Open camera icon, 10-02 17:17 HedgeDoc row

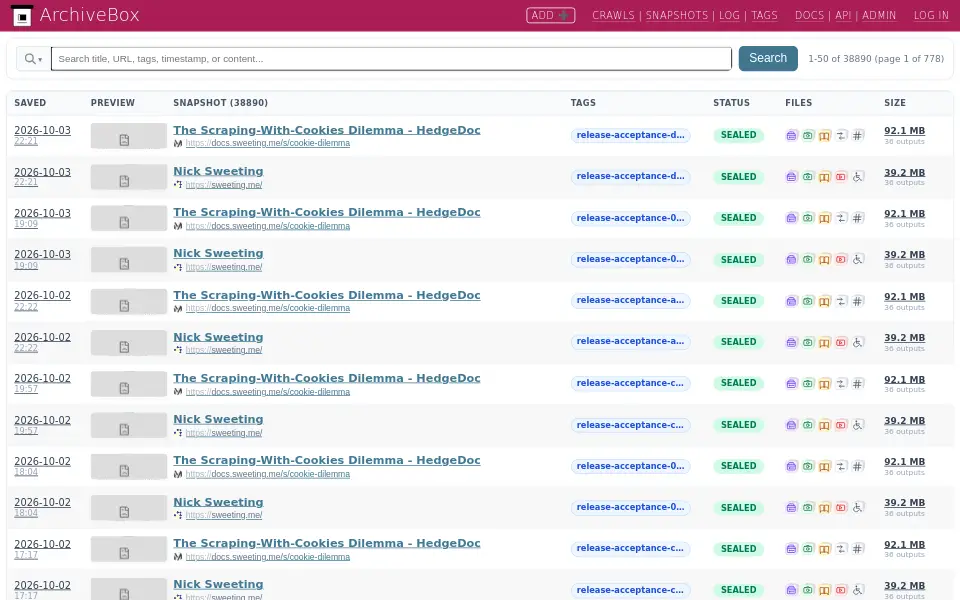[x=808, y=549]
